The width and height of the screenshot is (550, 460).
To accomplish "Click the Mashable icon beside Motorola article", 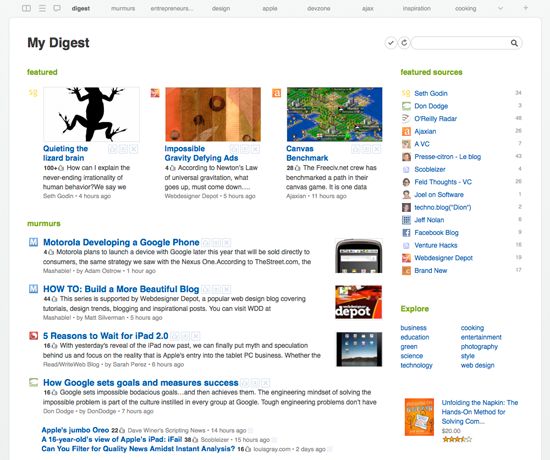I will (x=33, y=242).
